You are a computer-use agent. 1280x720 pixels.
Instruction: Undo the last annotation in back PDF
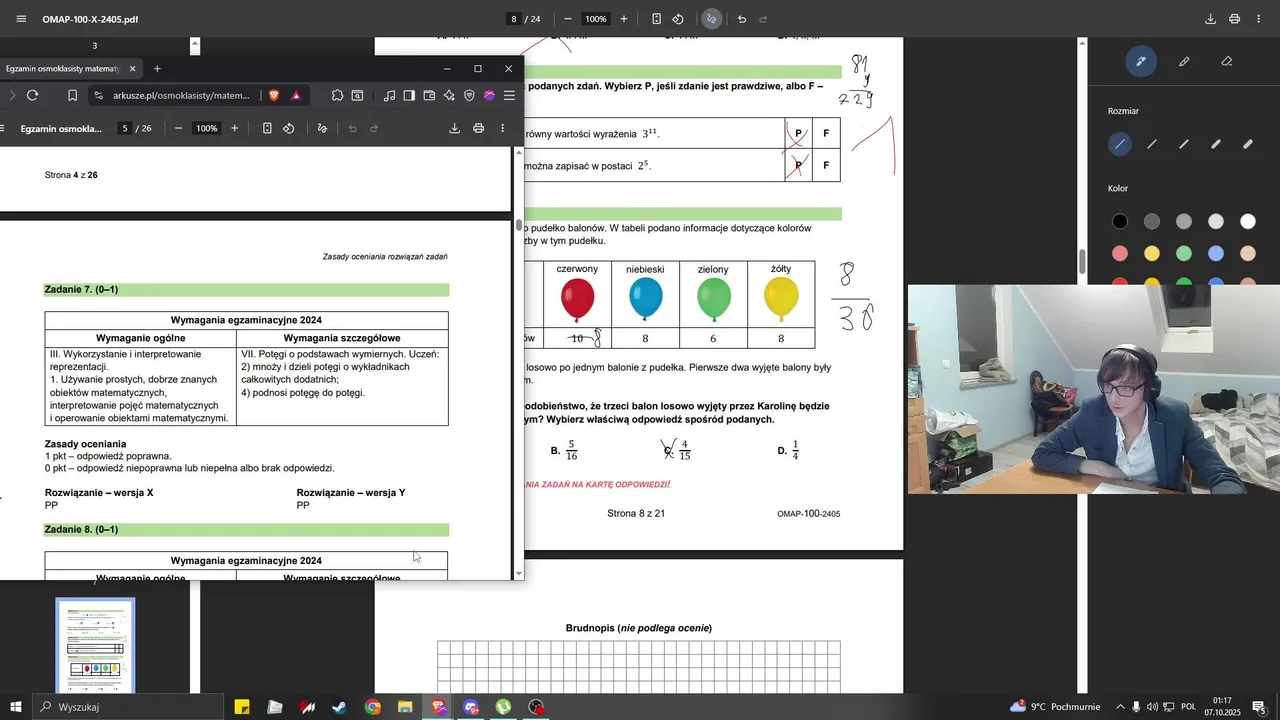pyautogui.click(x=742, y=19)
